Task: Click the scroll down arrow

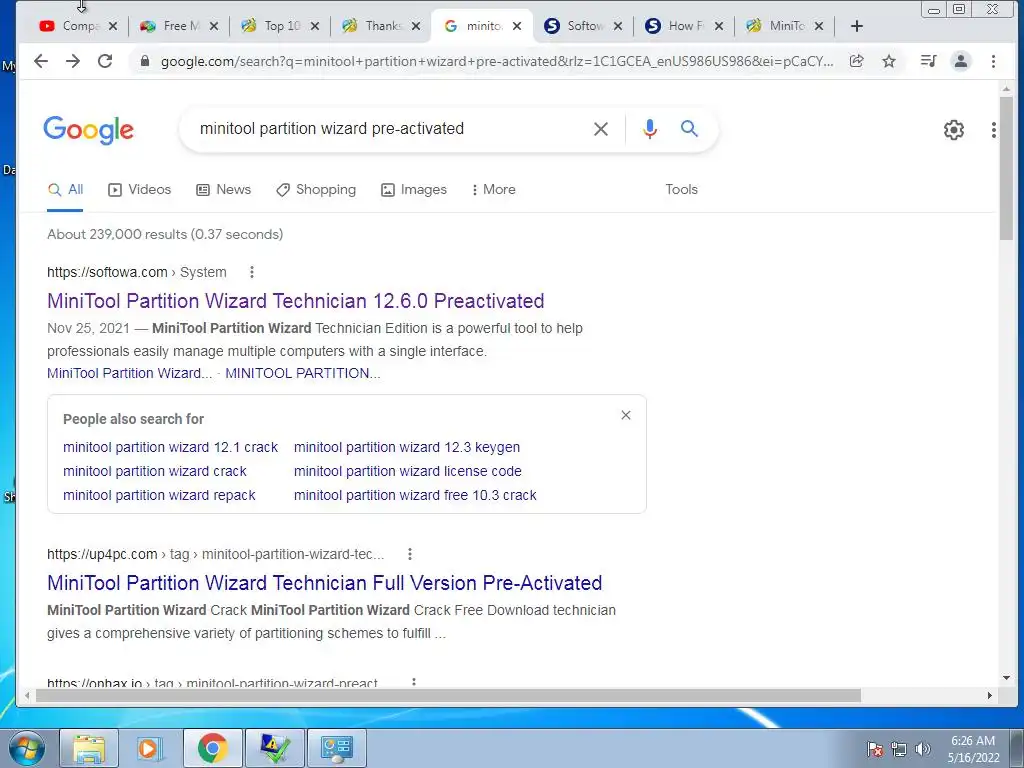Action: pos(1006,679)
